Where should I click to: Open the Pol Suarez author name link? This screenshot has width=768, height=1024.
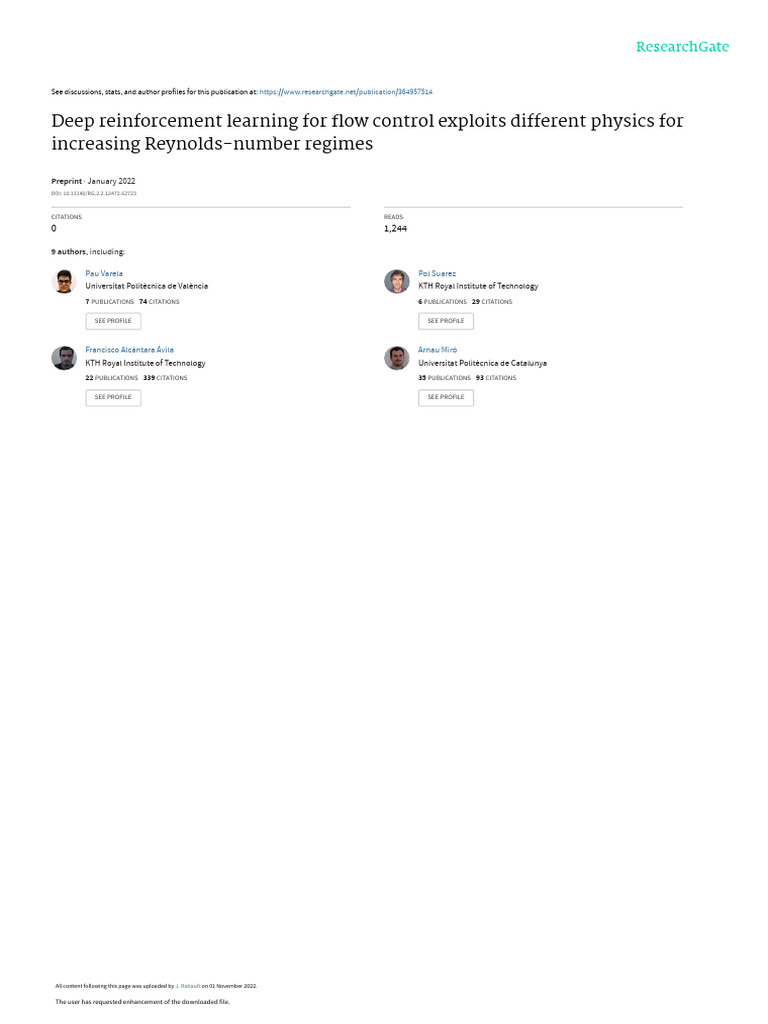coord(437,273)
